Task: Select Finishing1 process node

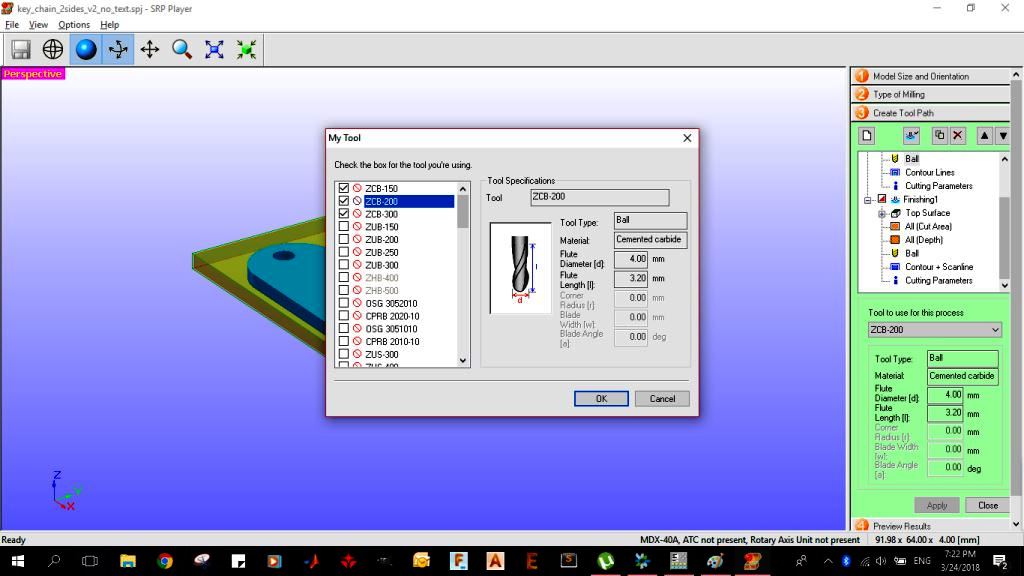Action: tap(920, 200)
